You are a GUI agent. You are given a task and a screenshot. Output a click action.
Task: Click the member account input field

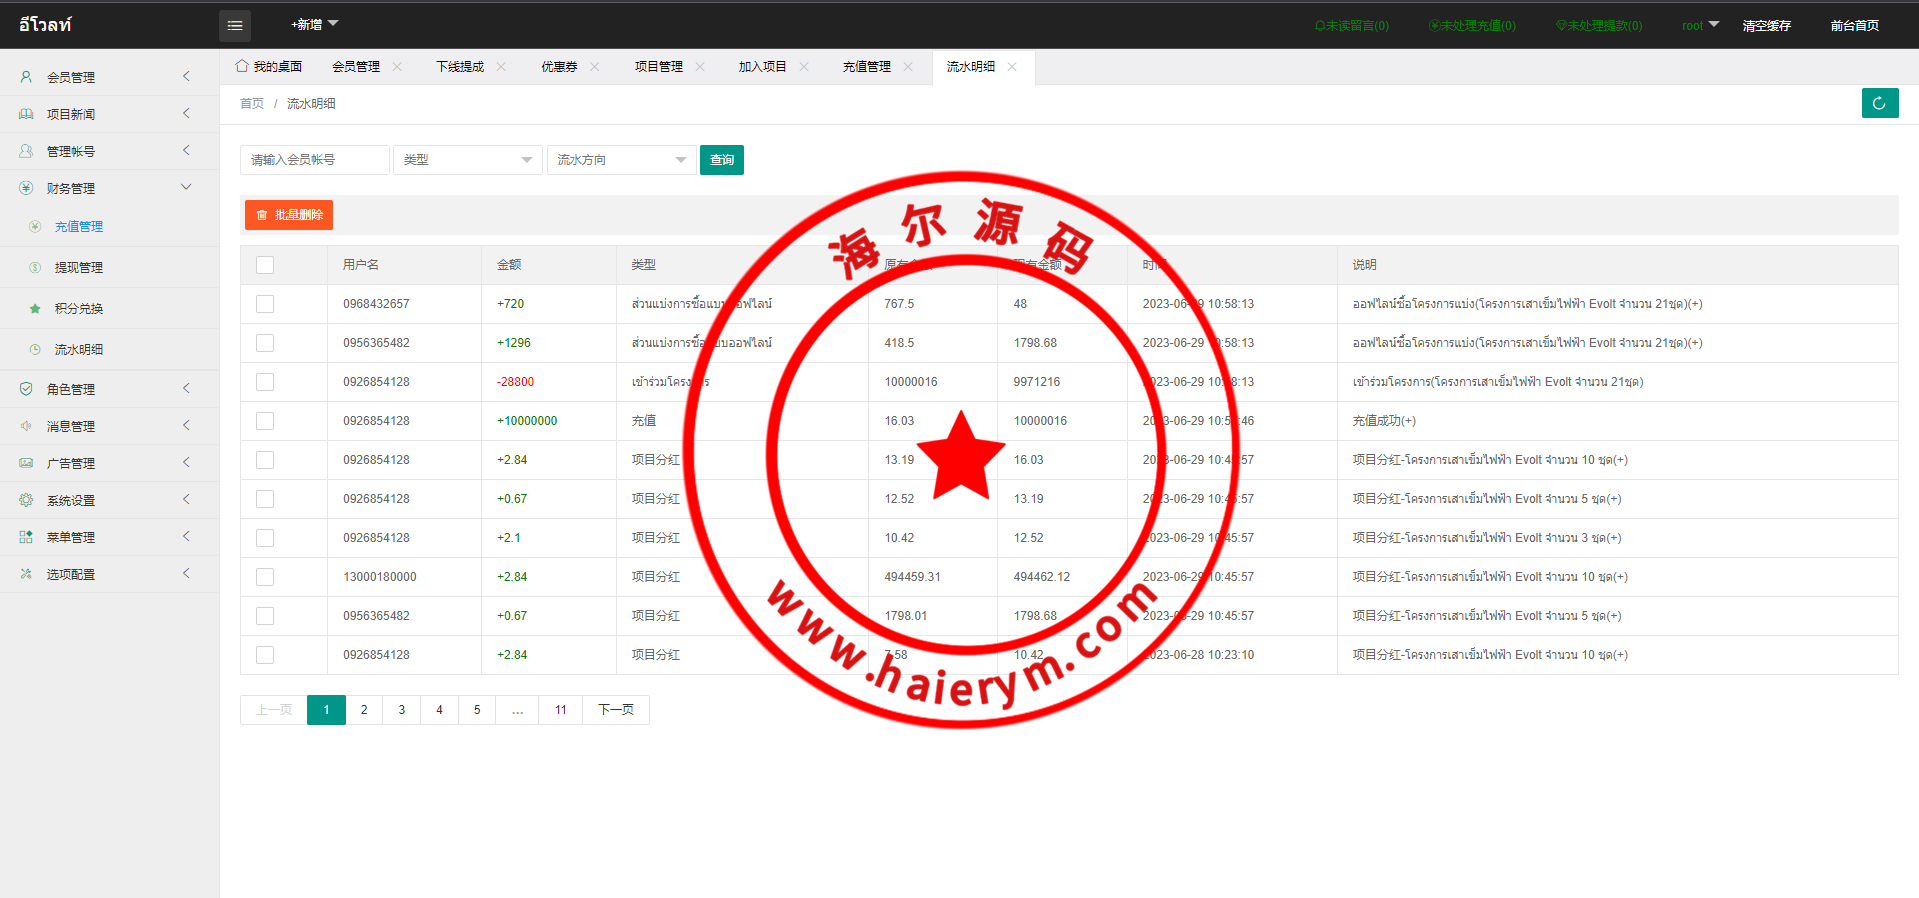coord(314,160)
